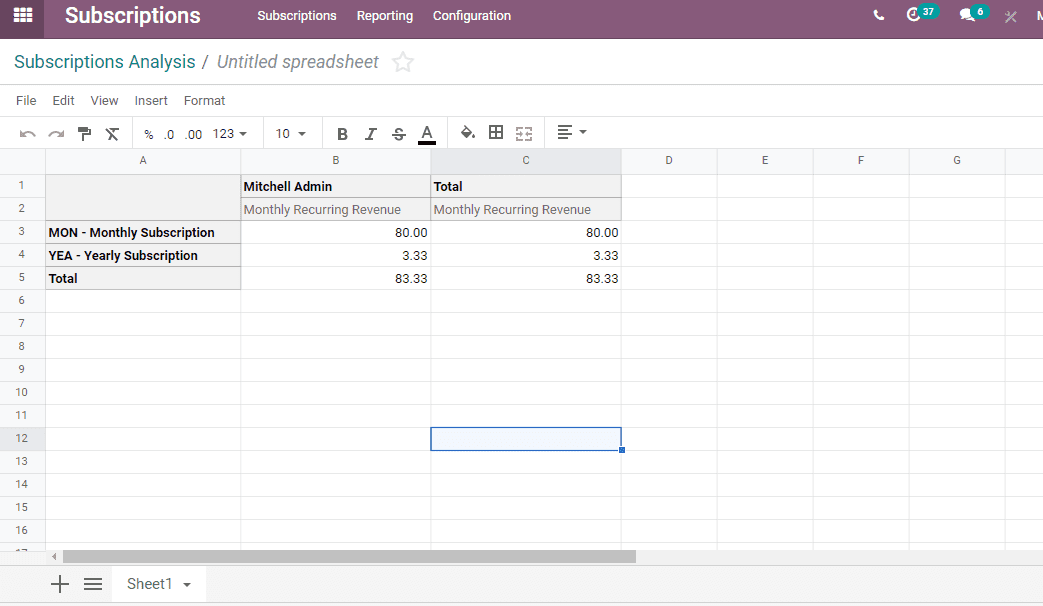
Task: Open the Borders icon in the toolbar
Action: (496, 132)
